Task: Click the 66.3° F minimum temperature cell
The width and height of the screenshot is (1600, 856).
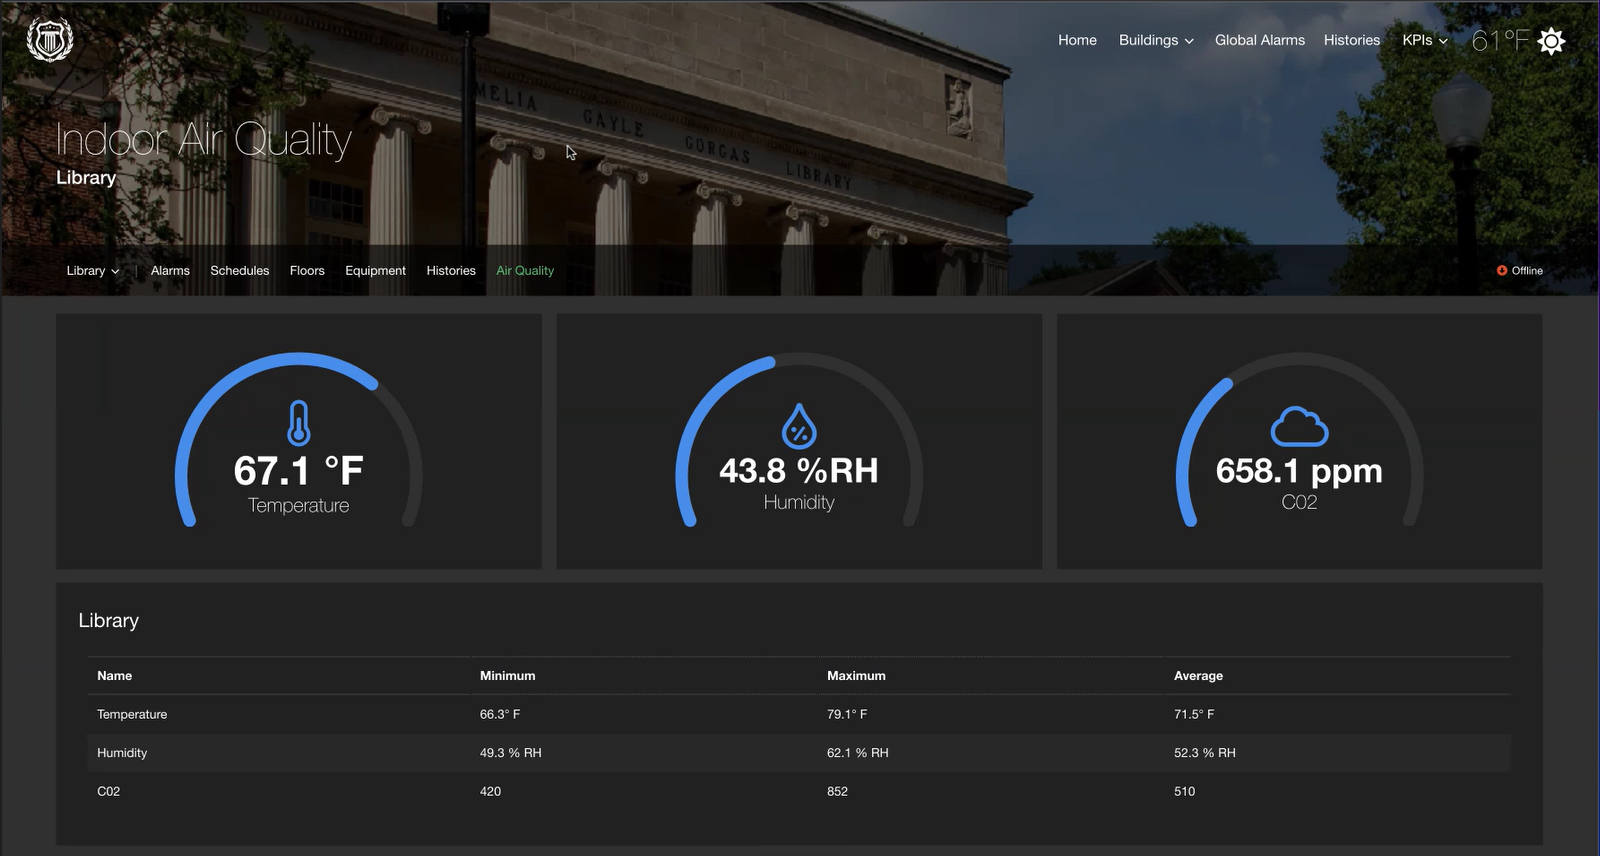Action: pos(500,714)
